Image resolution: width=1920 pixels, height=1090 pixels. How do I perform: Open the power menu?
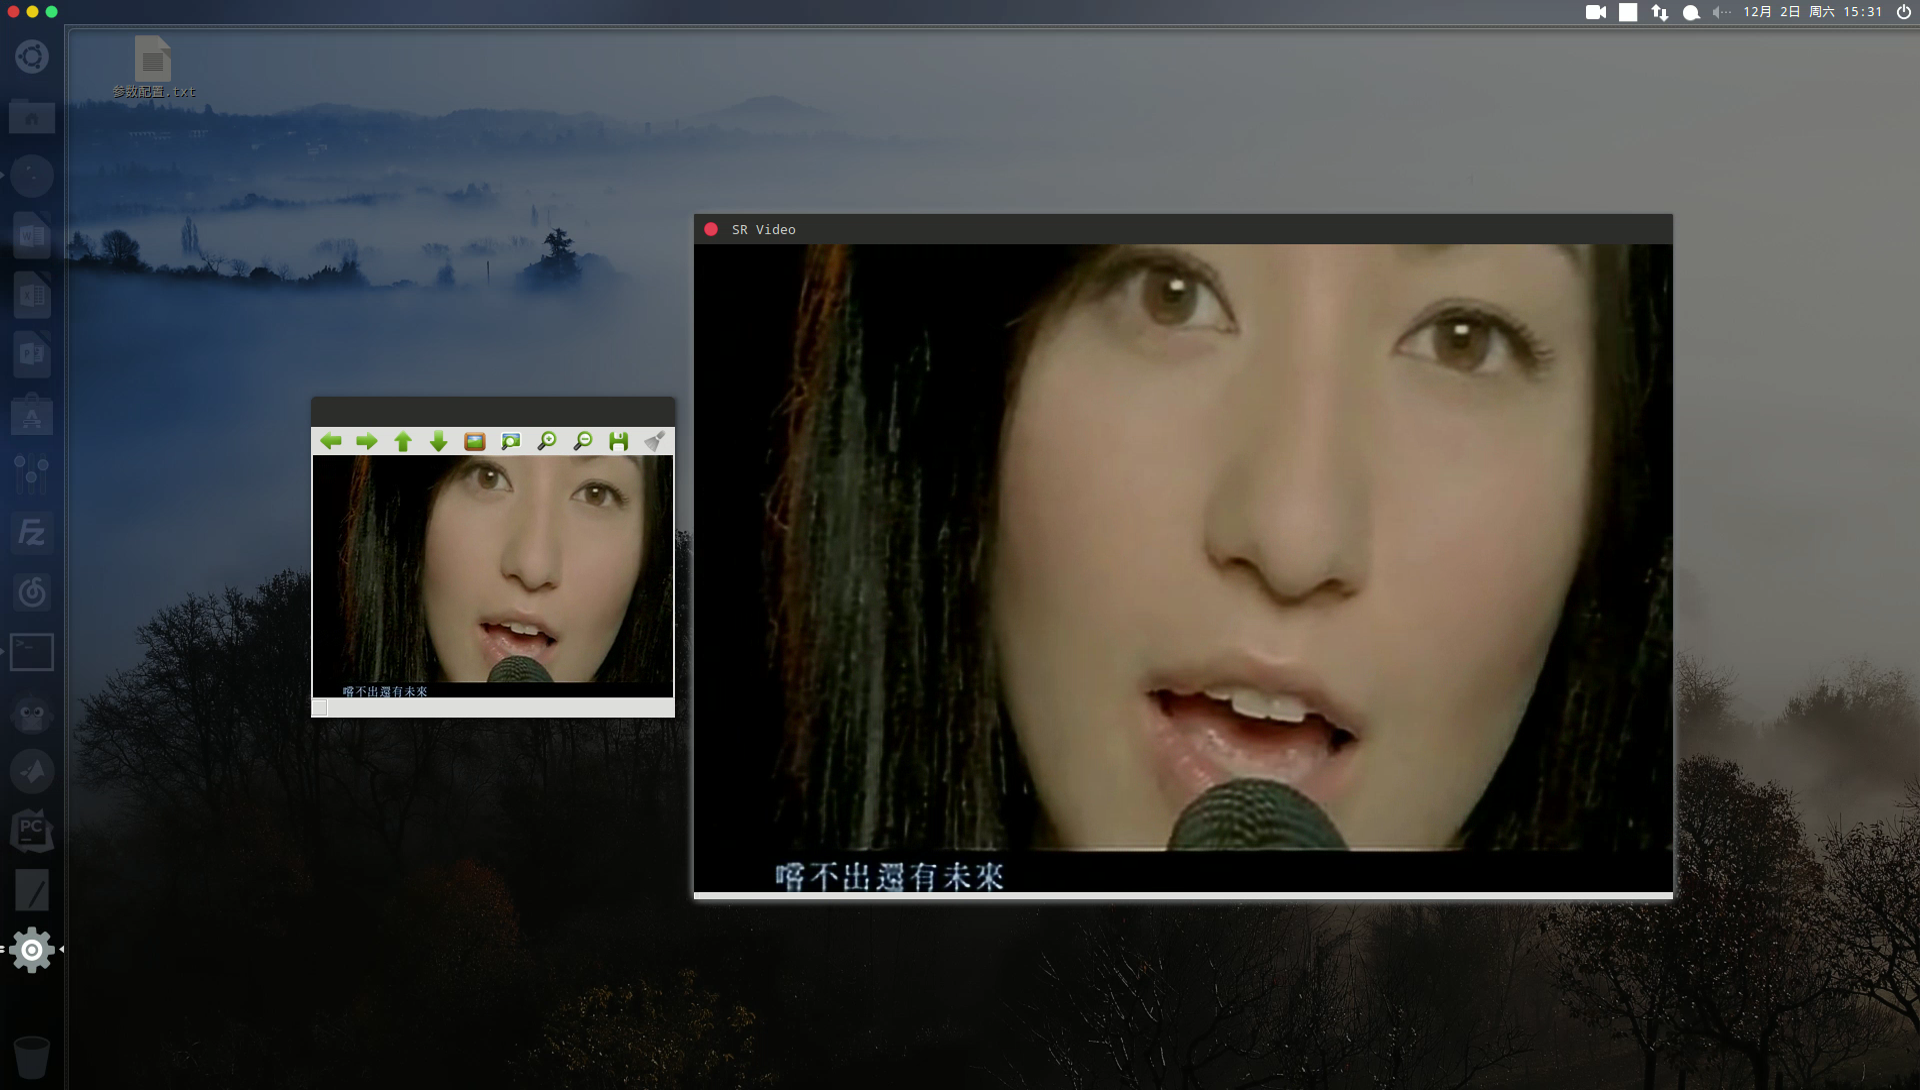click(x=1904, y=12)
